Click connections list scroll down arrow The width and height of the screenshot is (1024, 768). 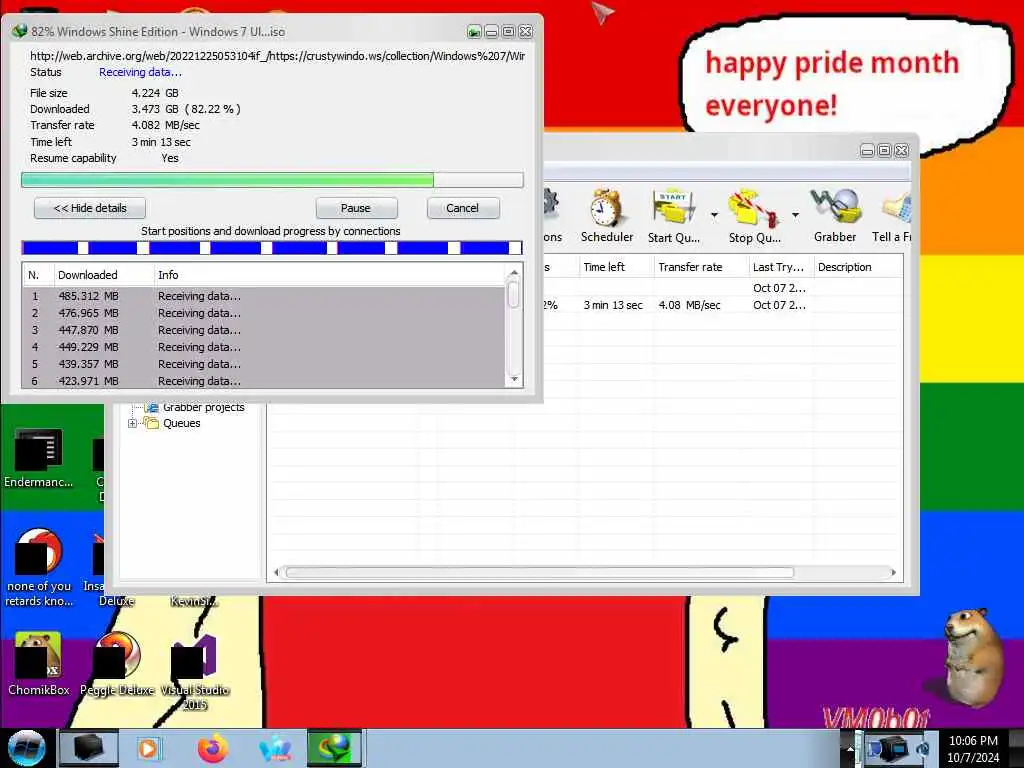[514, 379]
